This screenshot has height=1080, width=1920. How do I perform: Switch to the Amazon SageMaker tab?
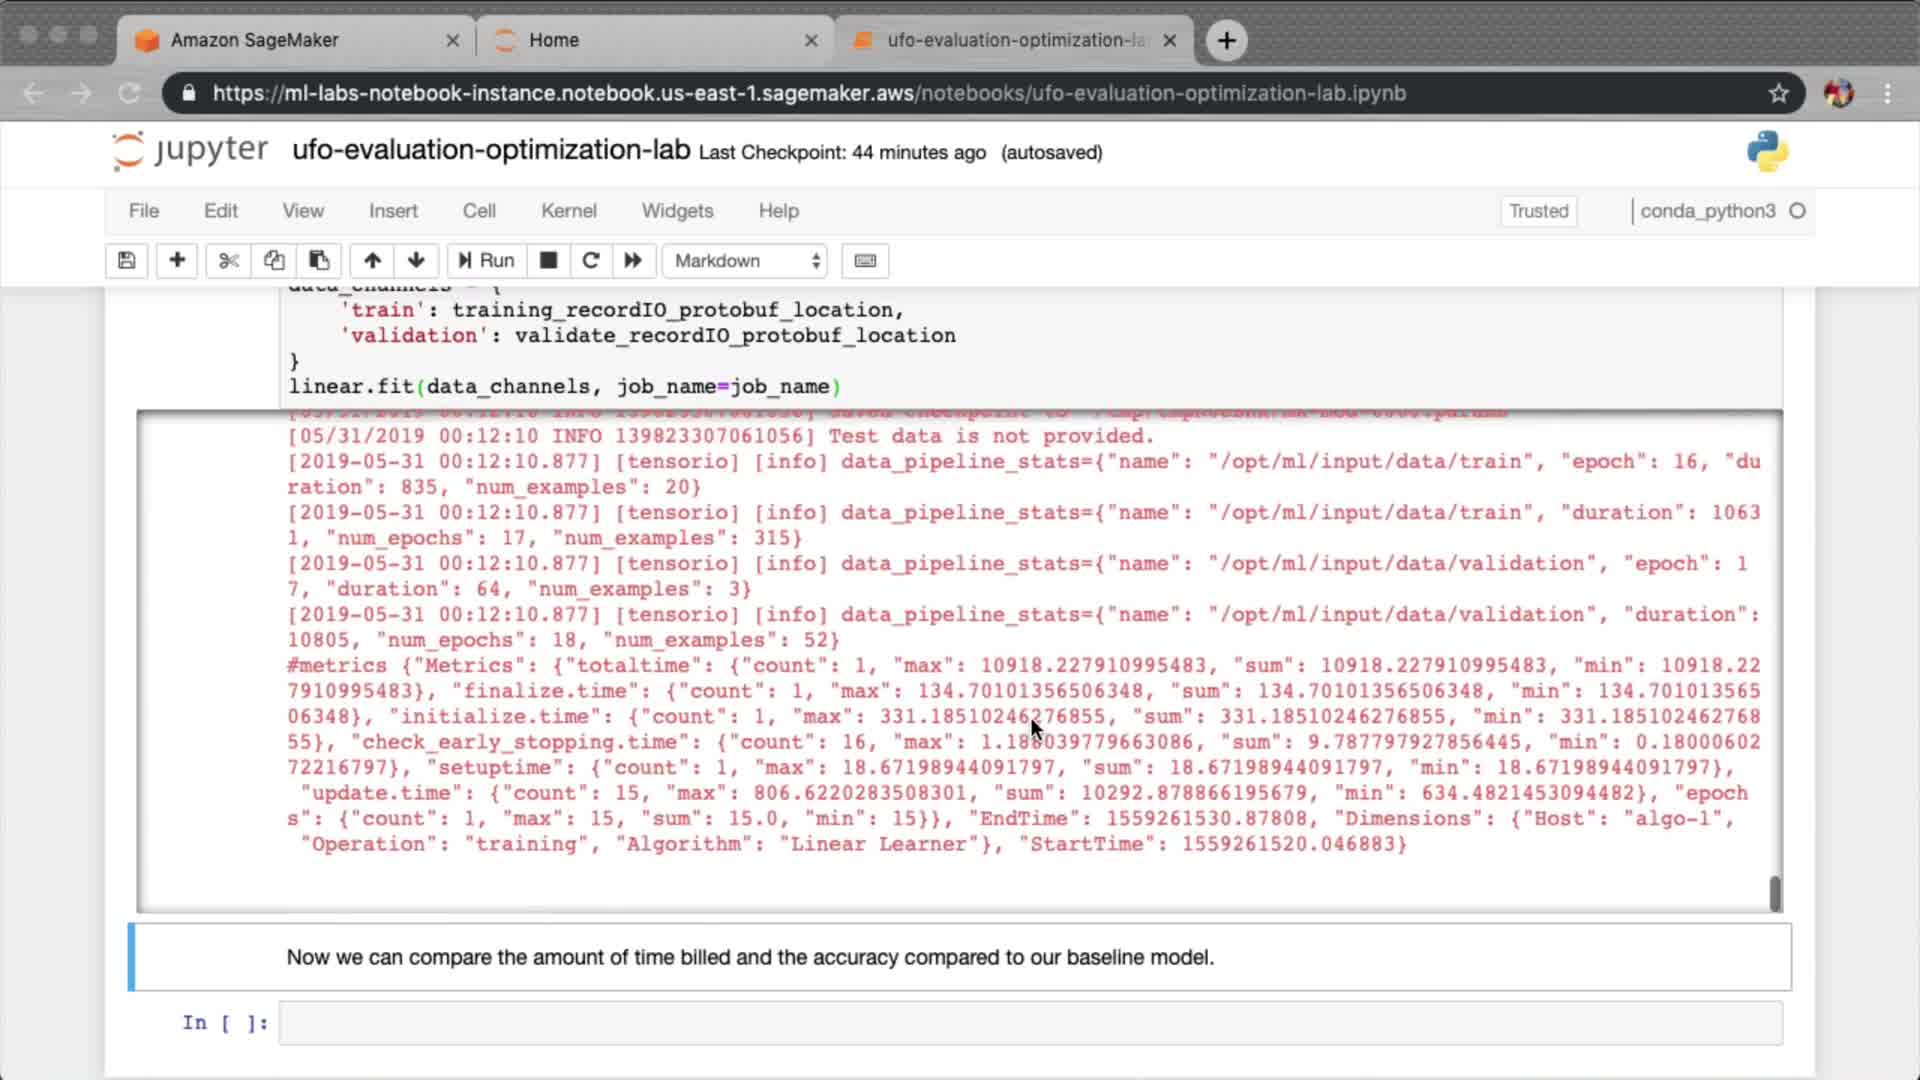click(x=255, y=40)
